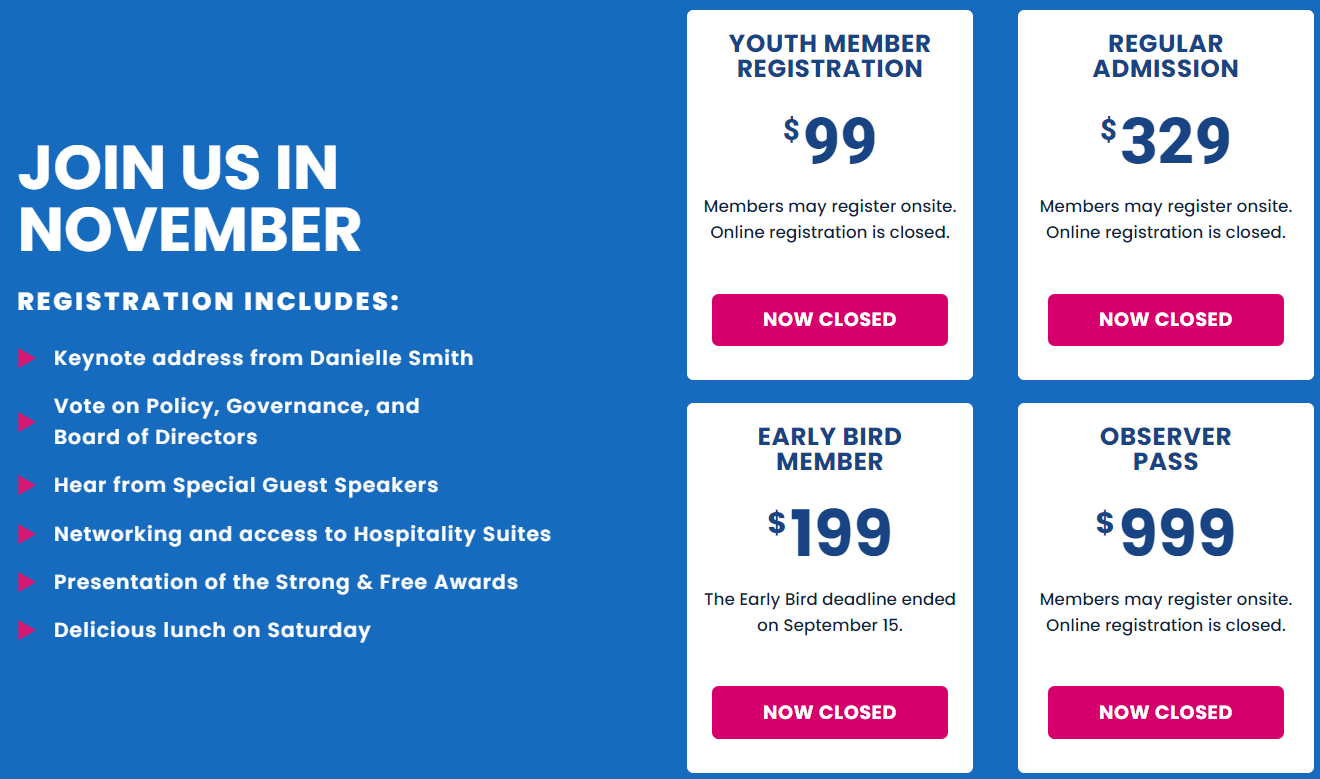
Task: Click the arrow bullet beside Networking and access
Action: (27, 534)
